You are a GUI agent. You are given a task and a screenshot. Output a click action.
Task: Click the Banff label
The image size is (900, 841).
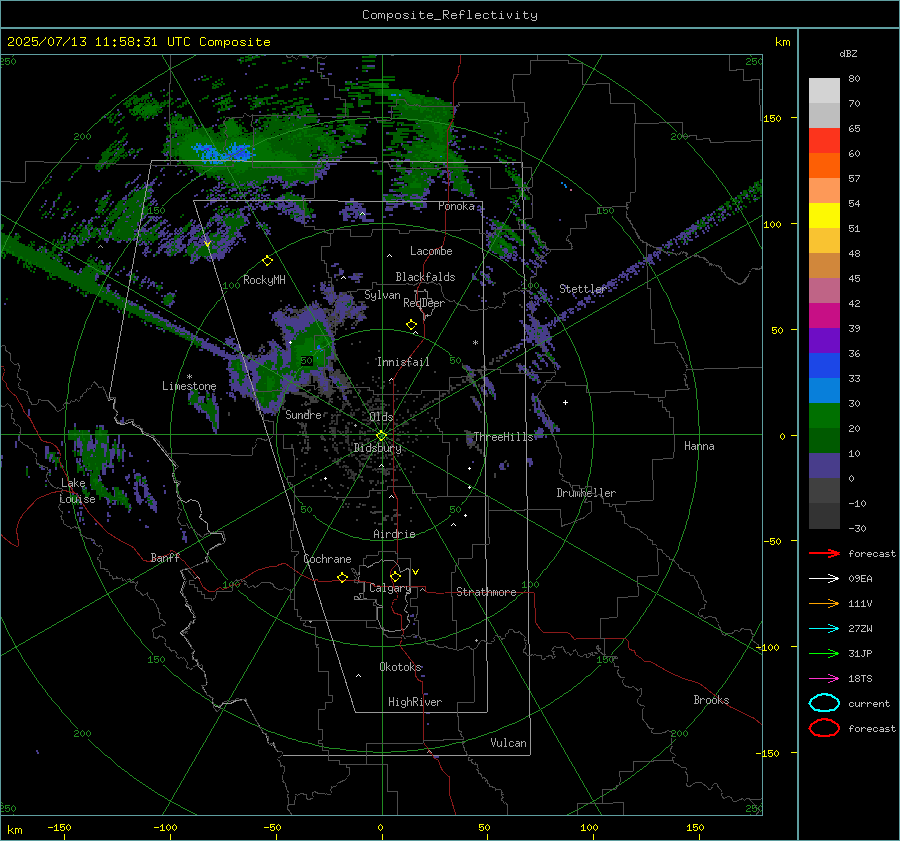pyautogui.click(x=165, y=557)
